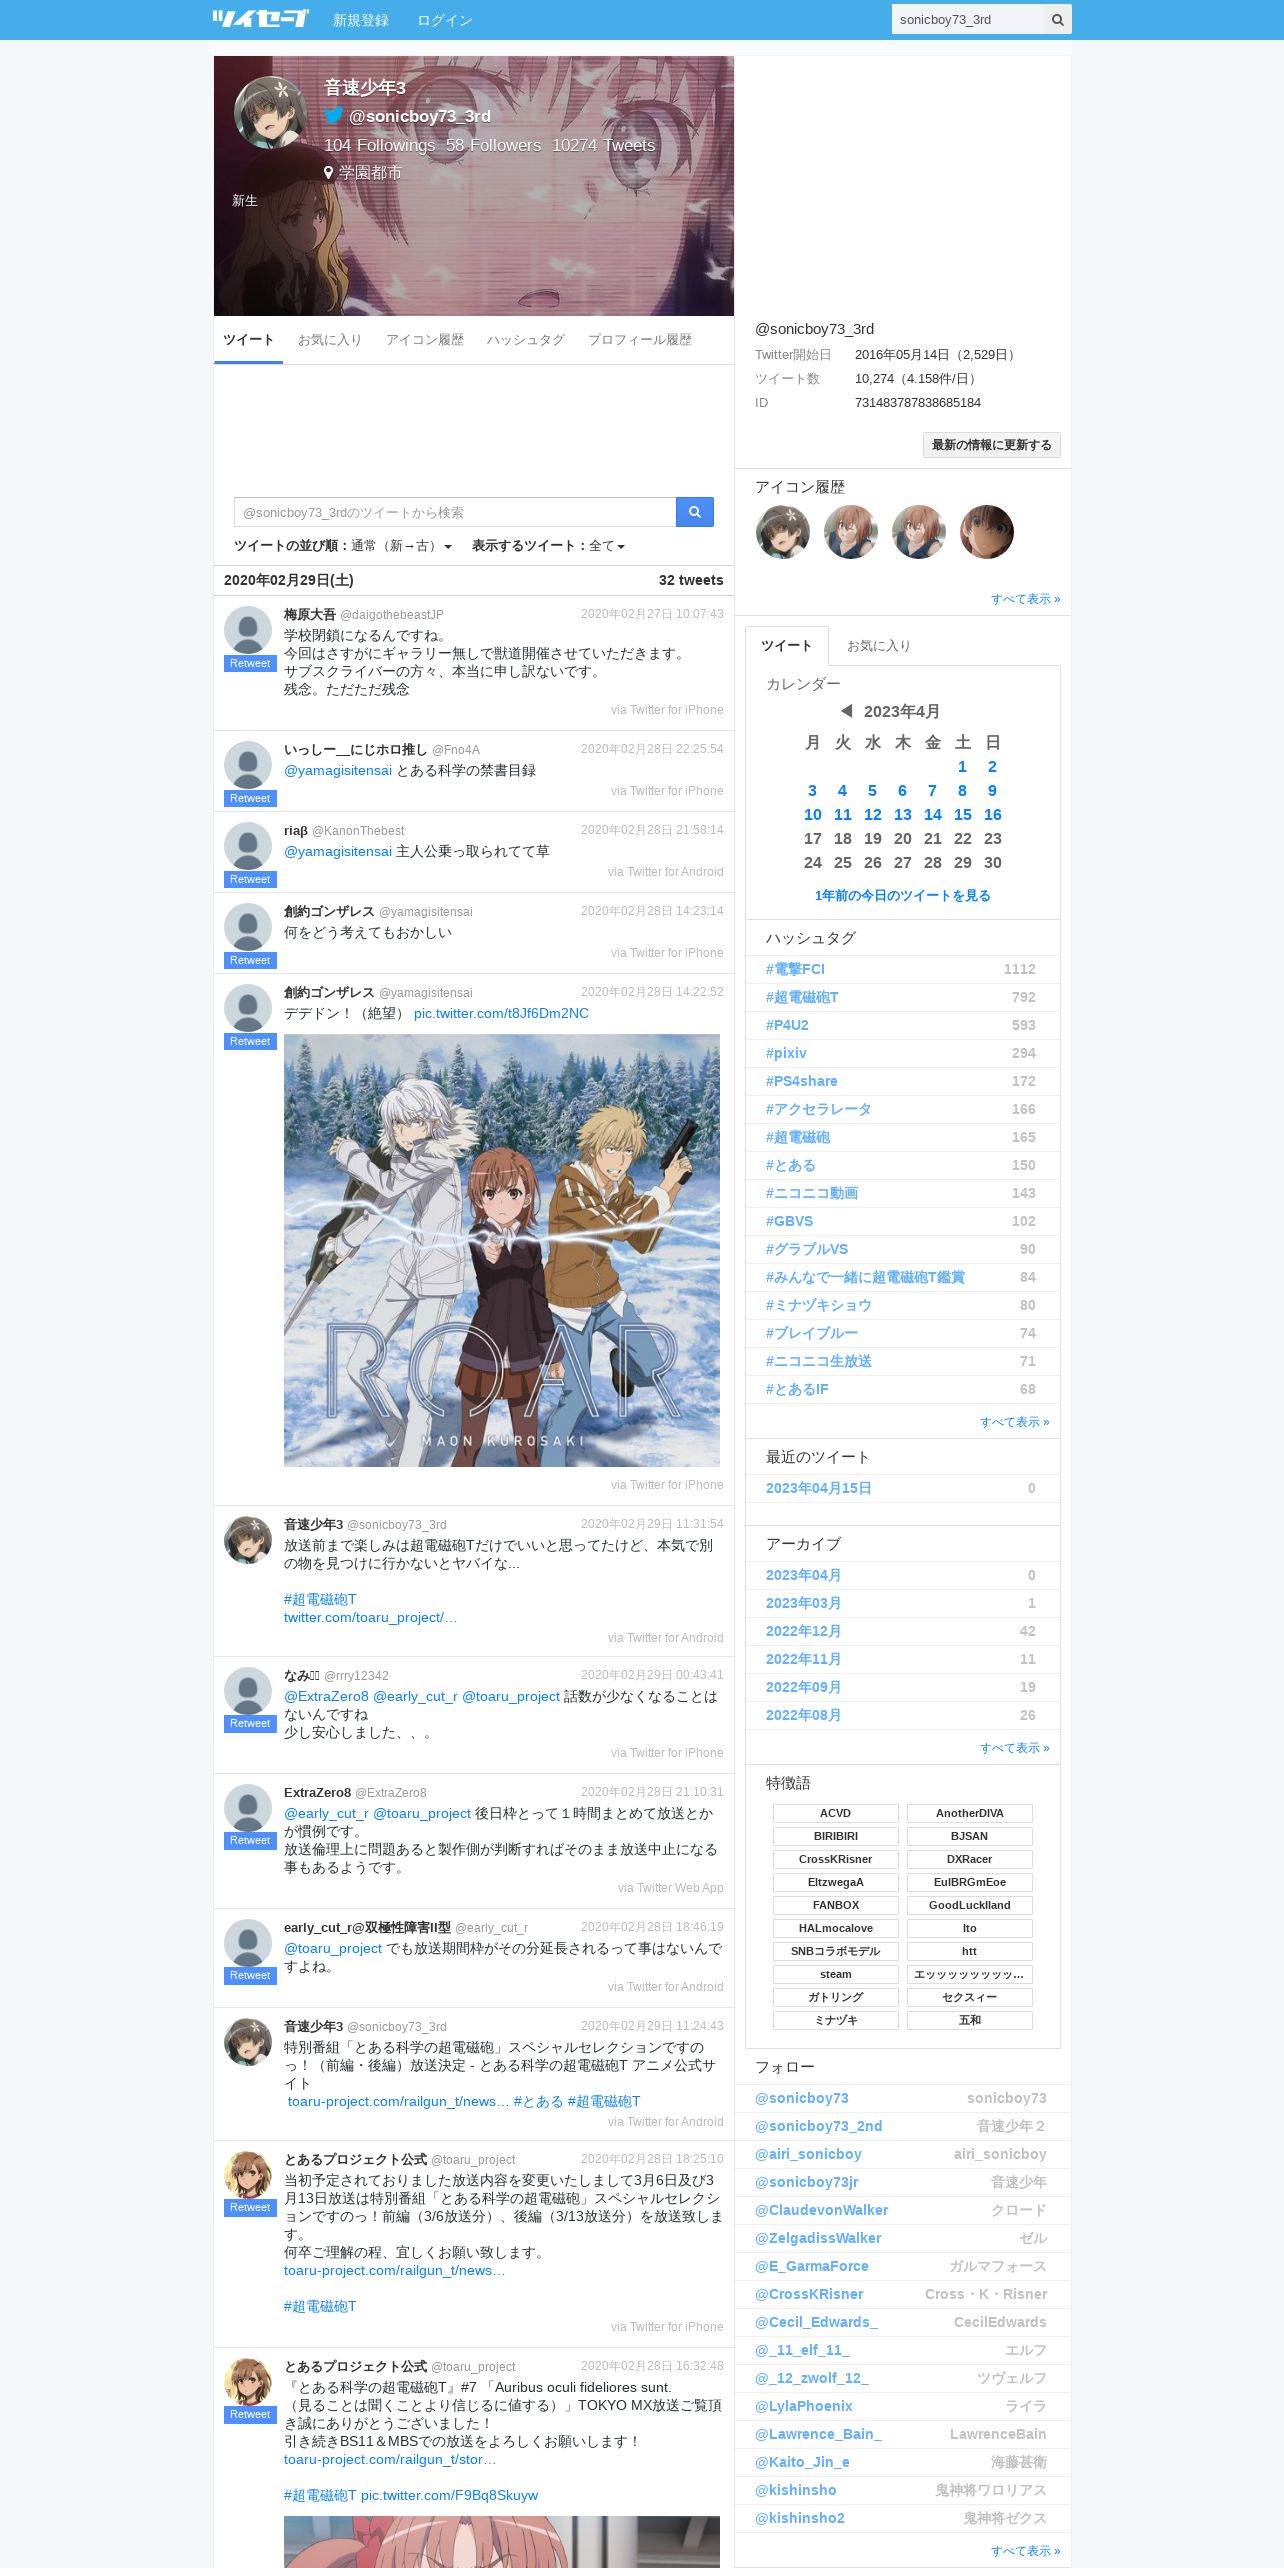1284x2568 pixels.
Task: Open calendar date 15
Action: pos(963,815)
